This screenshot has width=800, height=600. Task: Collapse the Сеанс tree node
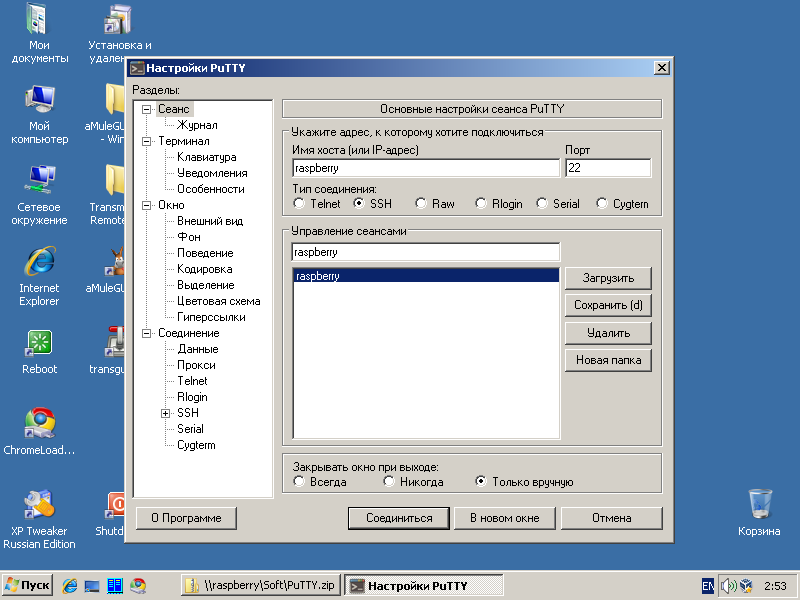(x=146, y=109)
